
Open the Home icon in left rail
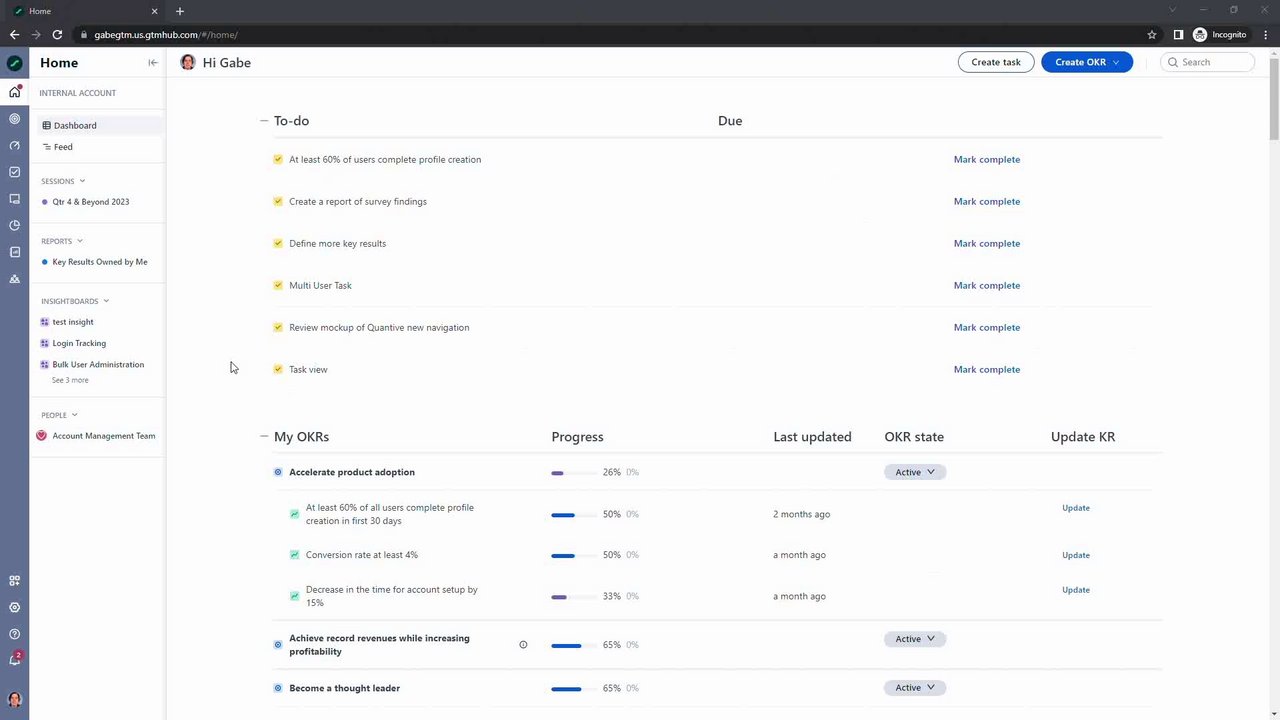click(14, 92)
